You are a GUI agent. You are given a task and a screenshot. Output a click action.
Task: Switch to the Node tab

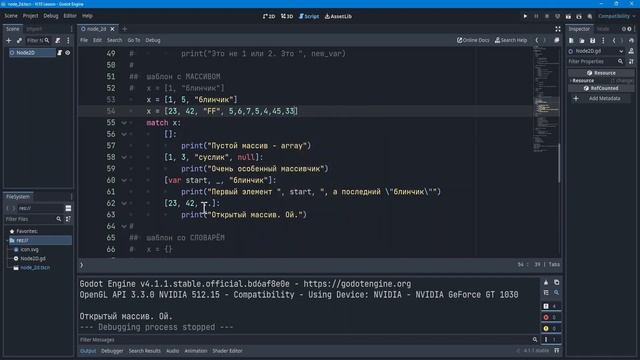[x=603, y=29]
